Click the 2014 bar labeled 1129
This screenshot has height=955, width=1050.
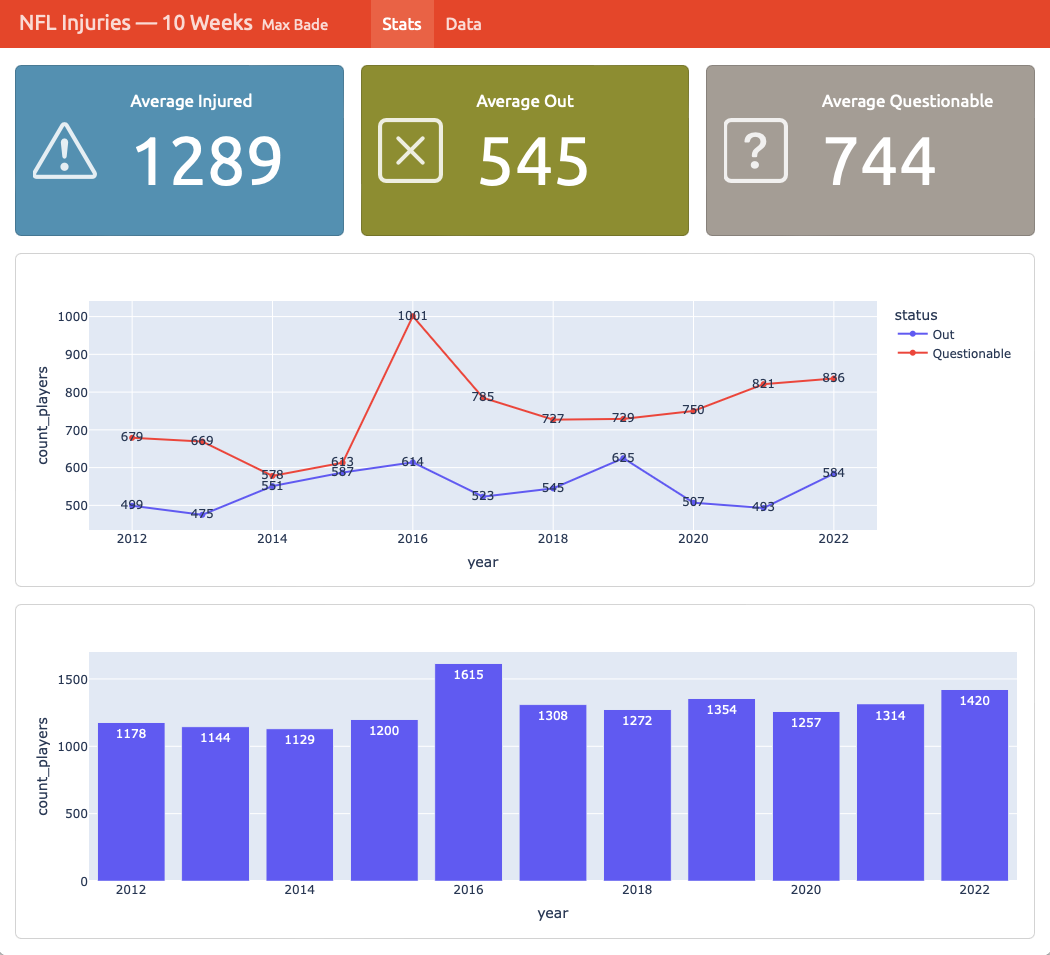tap(299, 804)
